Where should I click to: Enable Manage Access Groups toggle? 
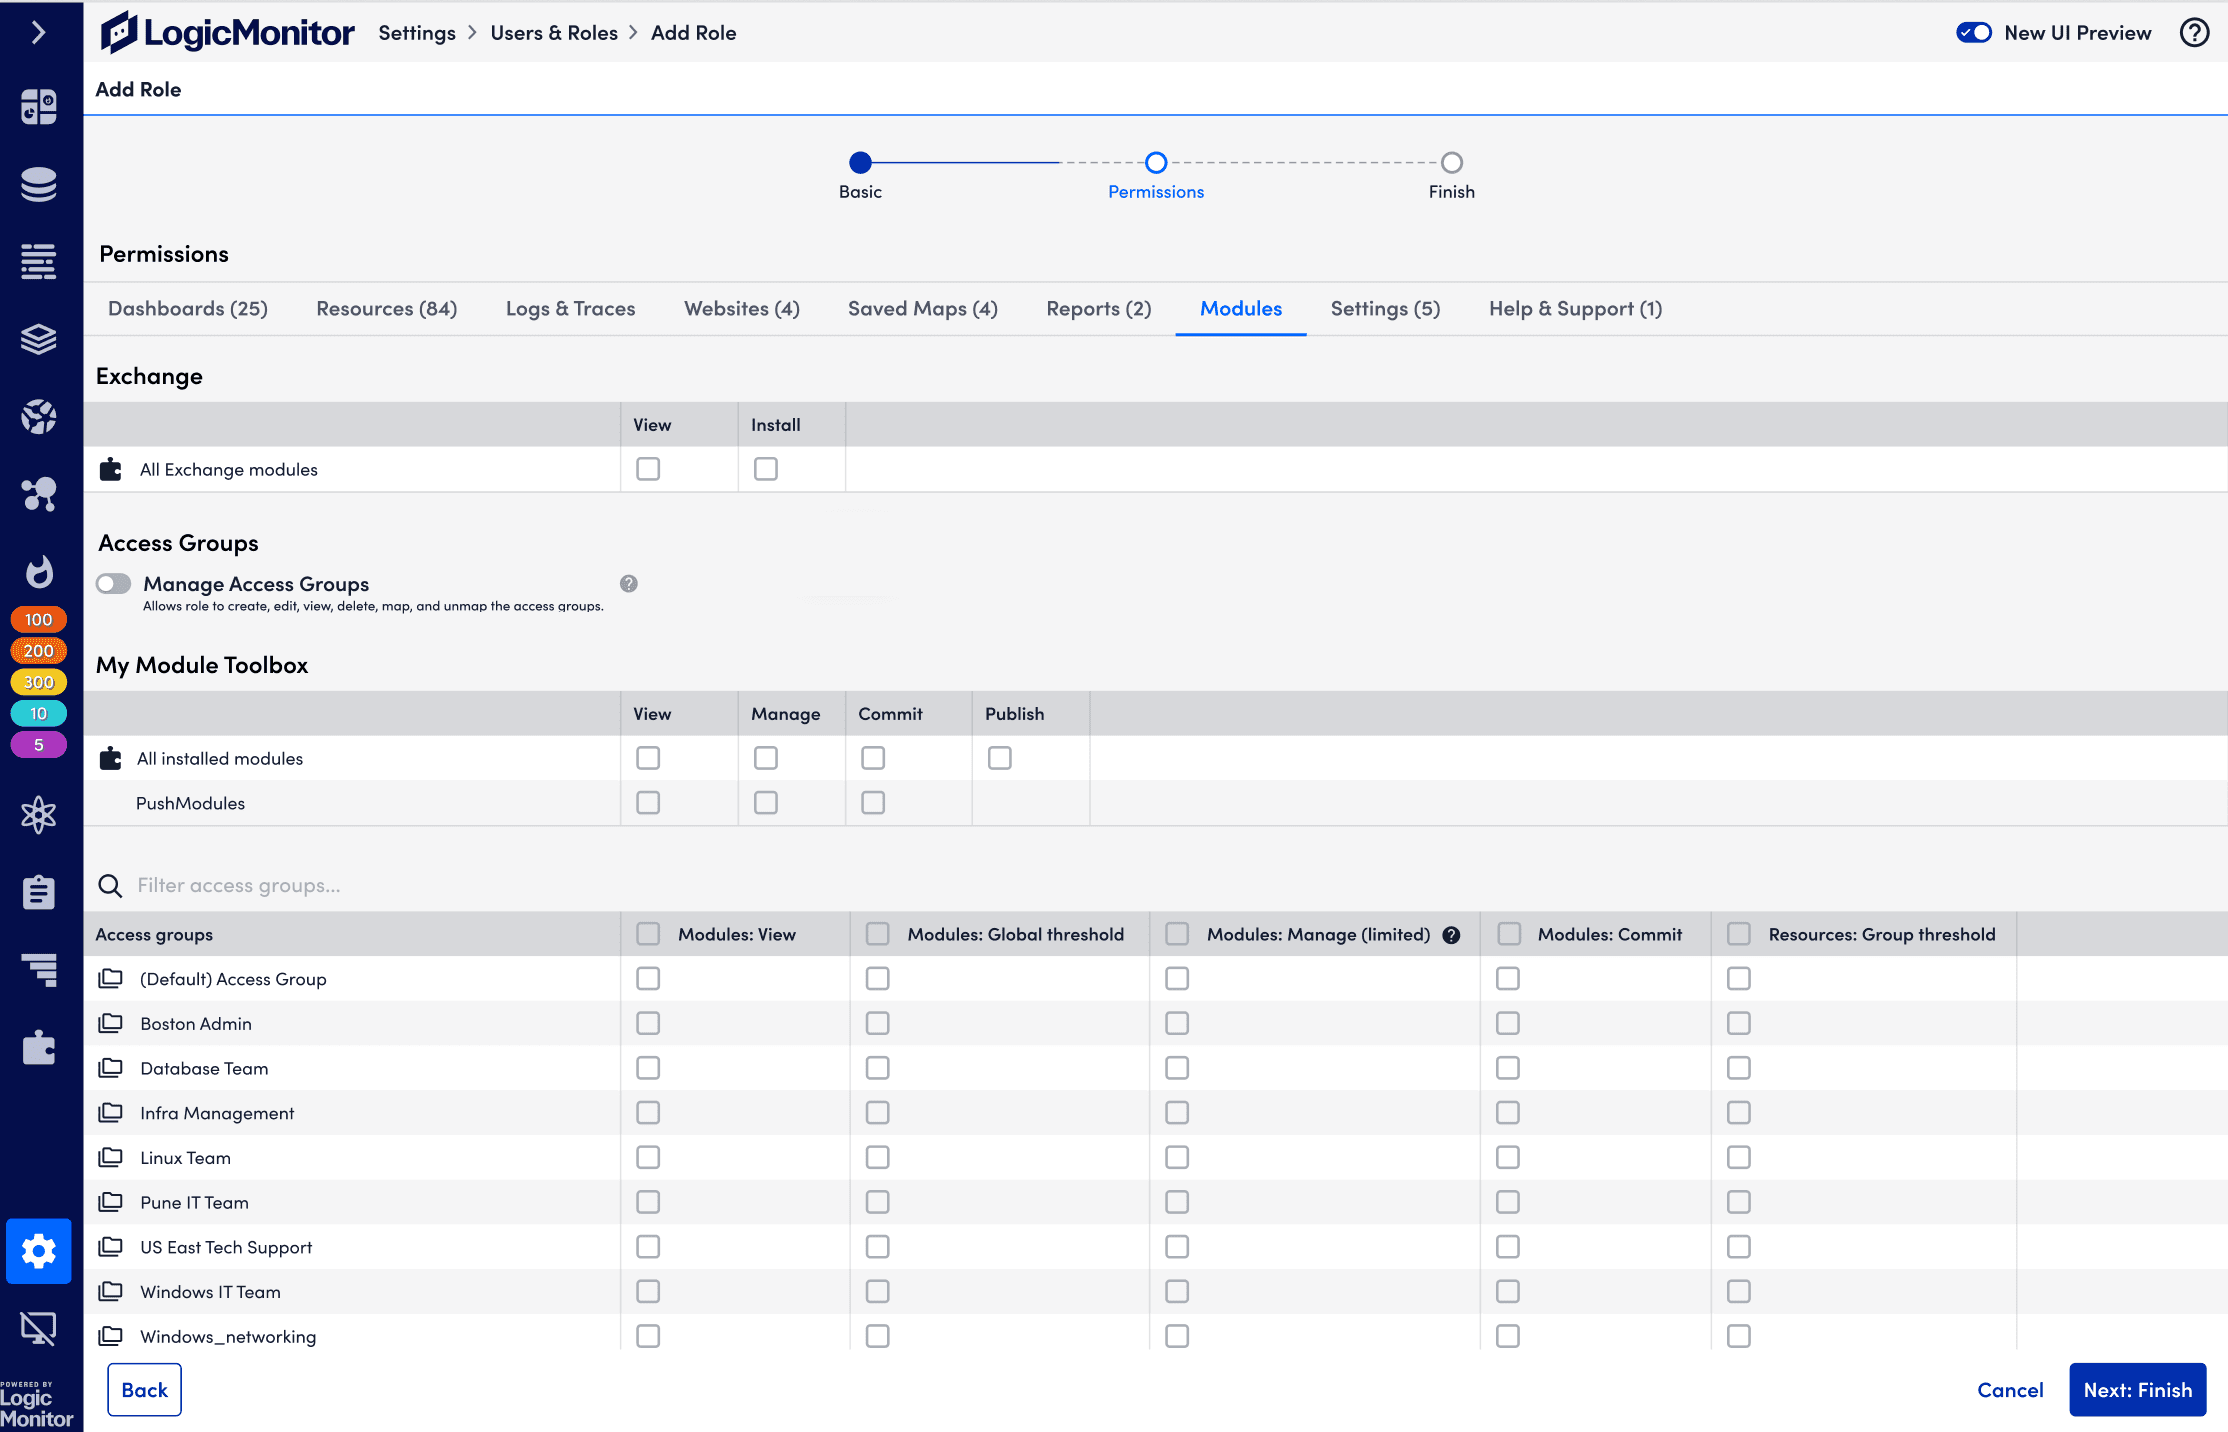click(113, 583)
